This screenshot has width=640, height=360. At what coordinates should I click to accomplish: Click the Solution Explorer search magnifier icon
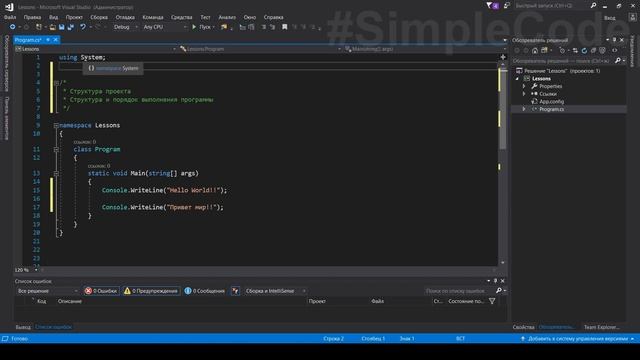pyautogui.click(x=618, y=61)
